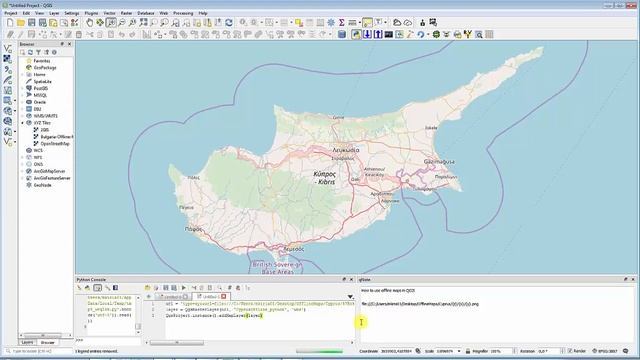This screenshot has height=360, width=640.
Task: Click the Delete Selected trash icon
Action: point(79,35)
